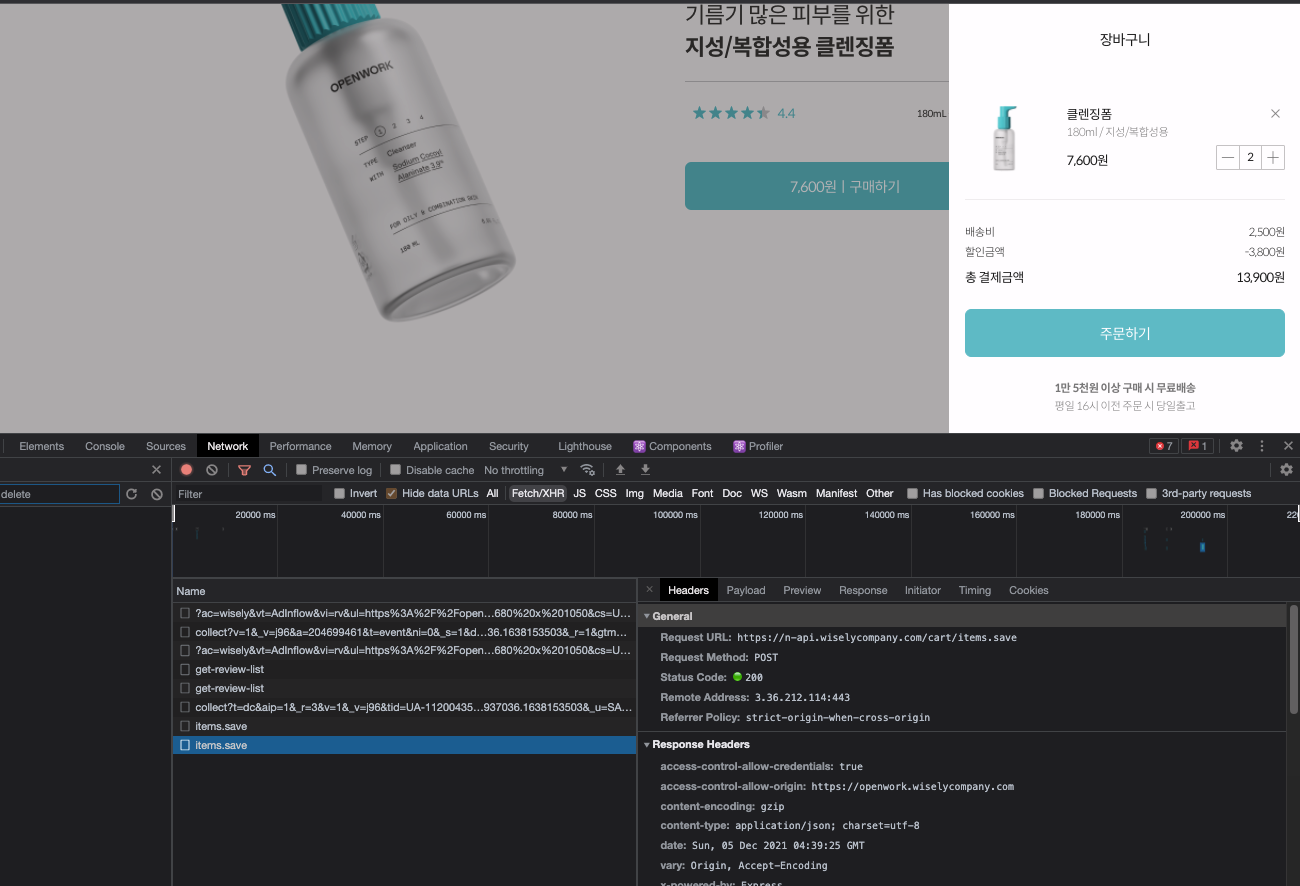Screen dimensions: 1300x886
Task: Click the 주문하기 order button
Action: (x=1125, y=333)
